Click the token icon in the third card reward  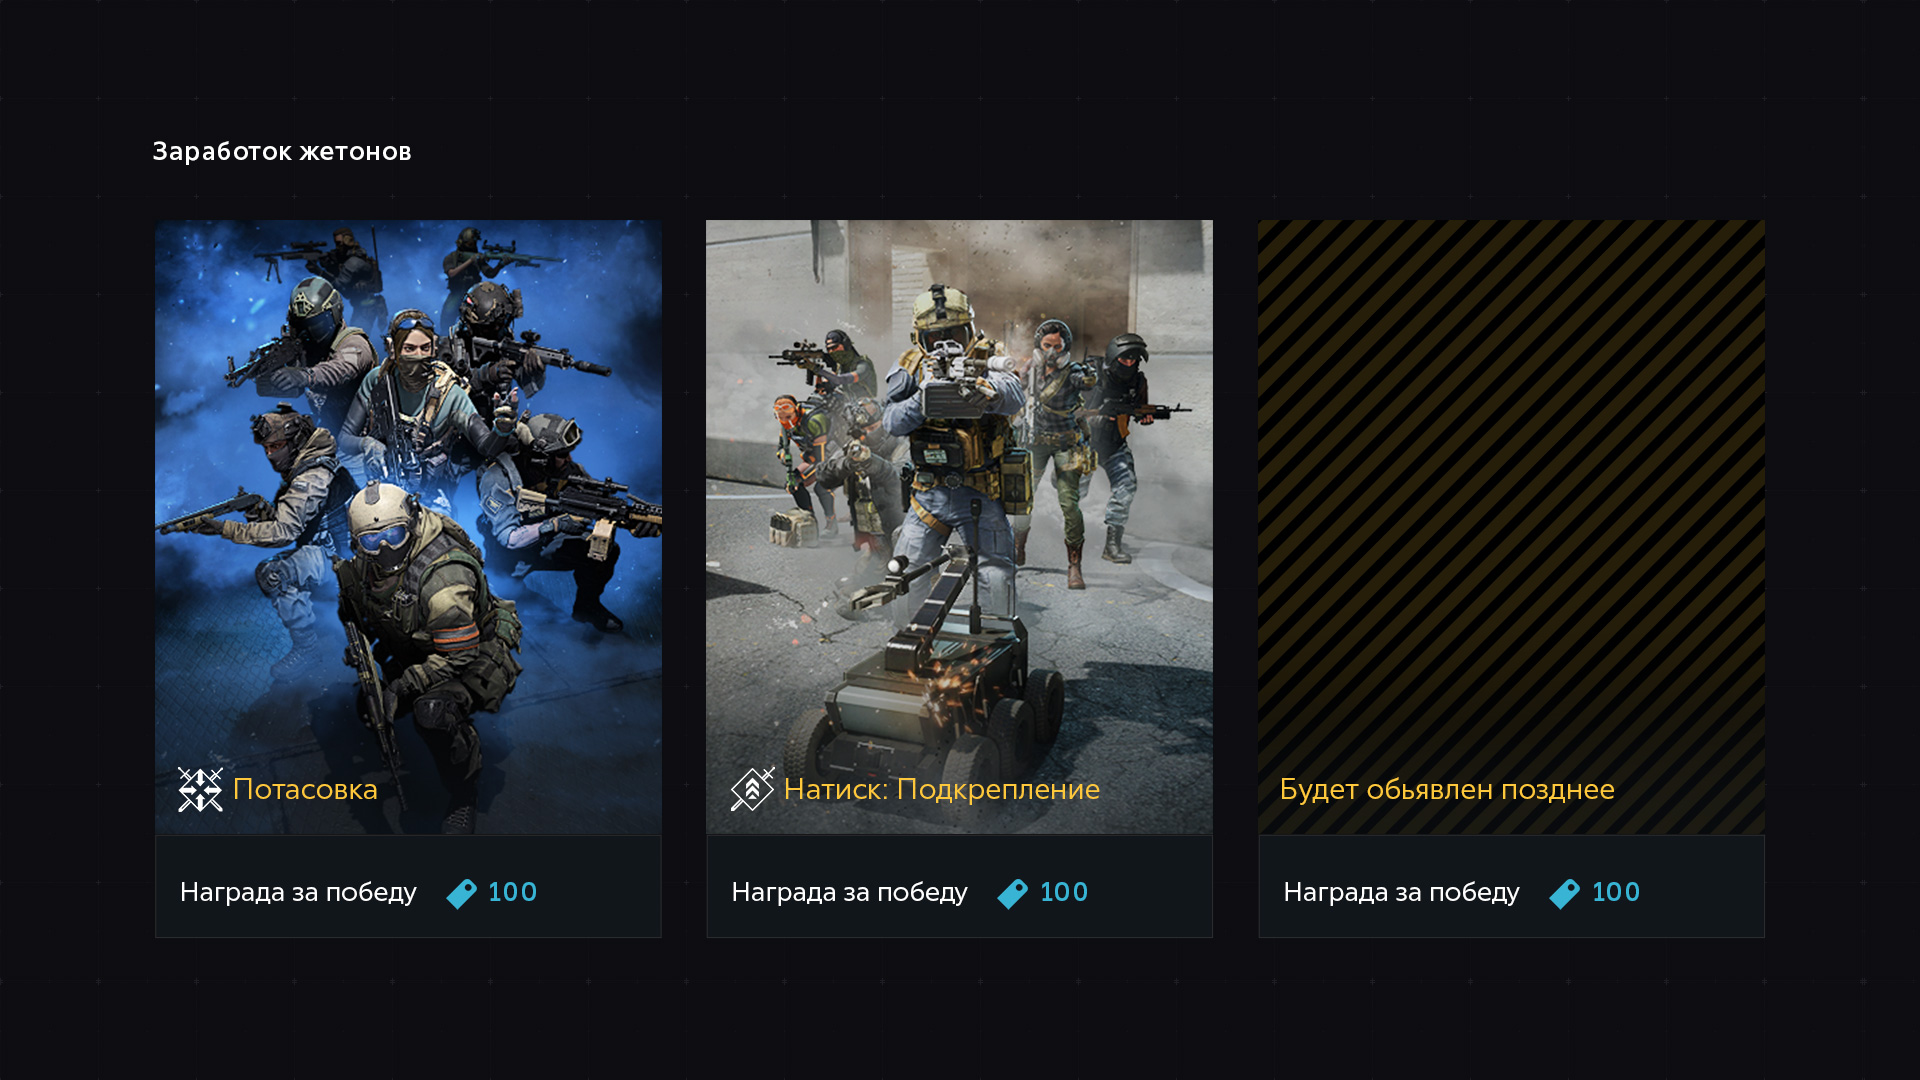point(1565,893)
